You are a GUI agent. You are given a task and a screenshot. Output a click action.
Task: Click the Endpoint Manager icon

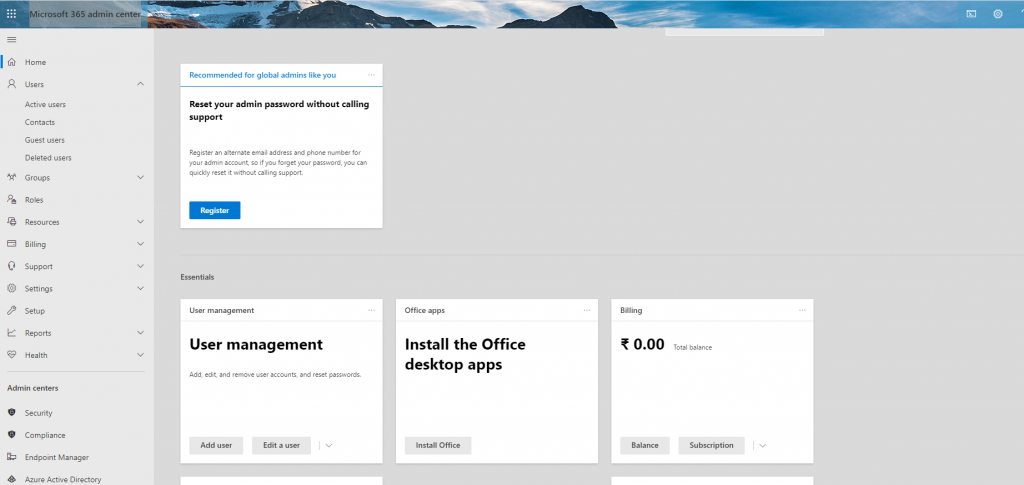click(11, 457)
